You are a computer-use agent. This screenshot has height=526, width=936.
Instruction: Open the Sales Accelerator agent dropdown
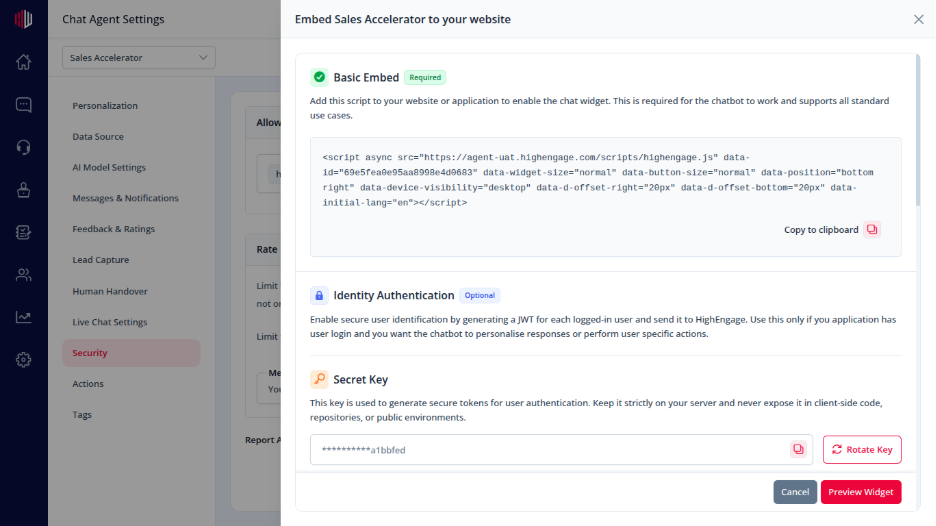pyautogui.click(x=138, y=58)
